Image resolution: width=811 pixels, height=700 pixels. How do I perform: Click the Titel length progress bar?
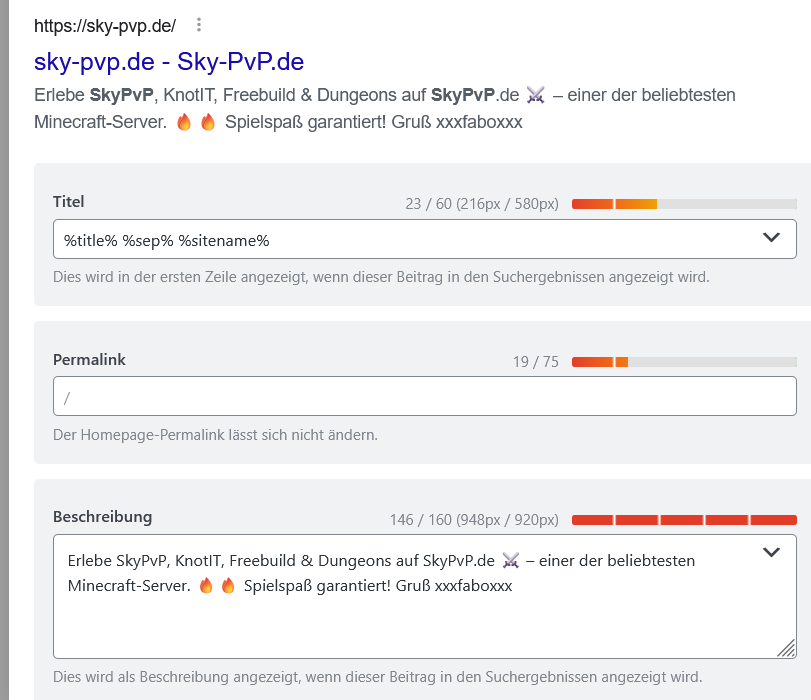coord(683,204)
